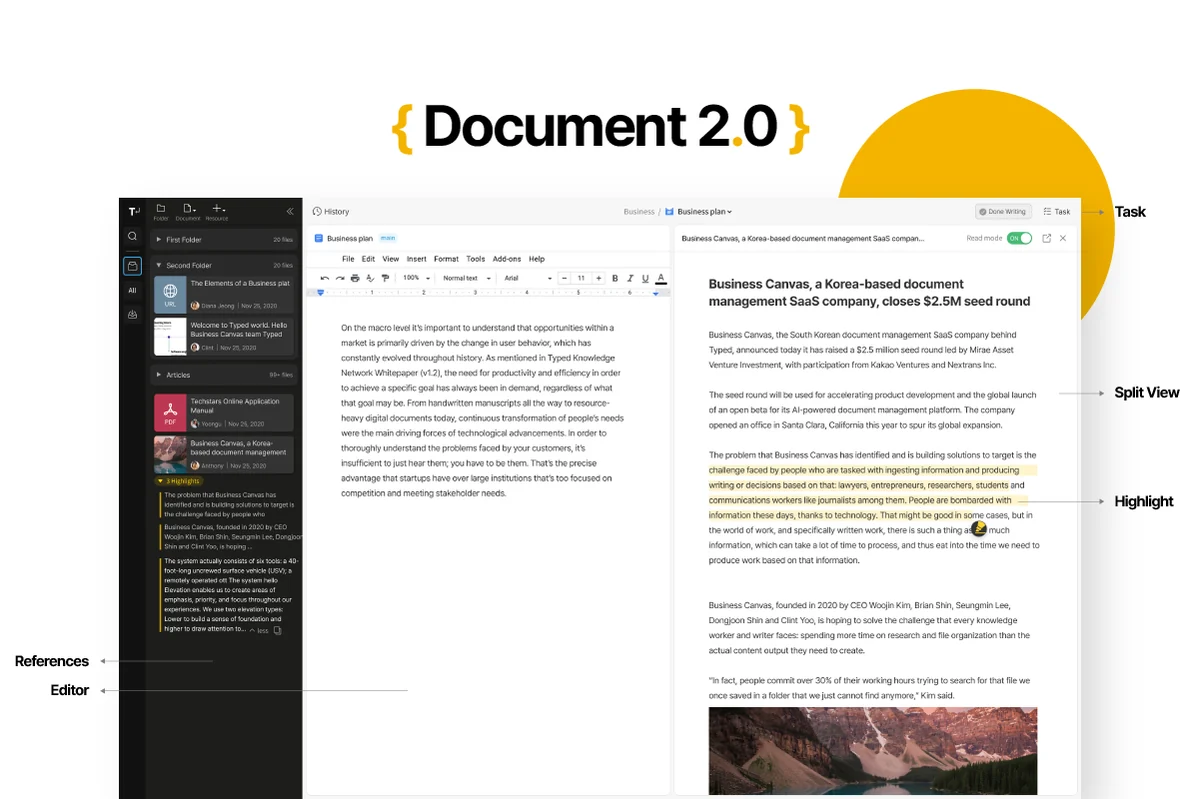Click the Typed logo icon in sidebar
The width and height of the screenshot is (1200, 799).
click(x=133, y=211)
